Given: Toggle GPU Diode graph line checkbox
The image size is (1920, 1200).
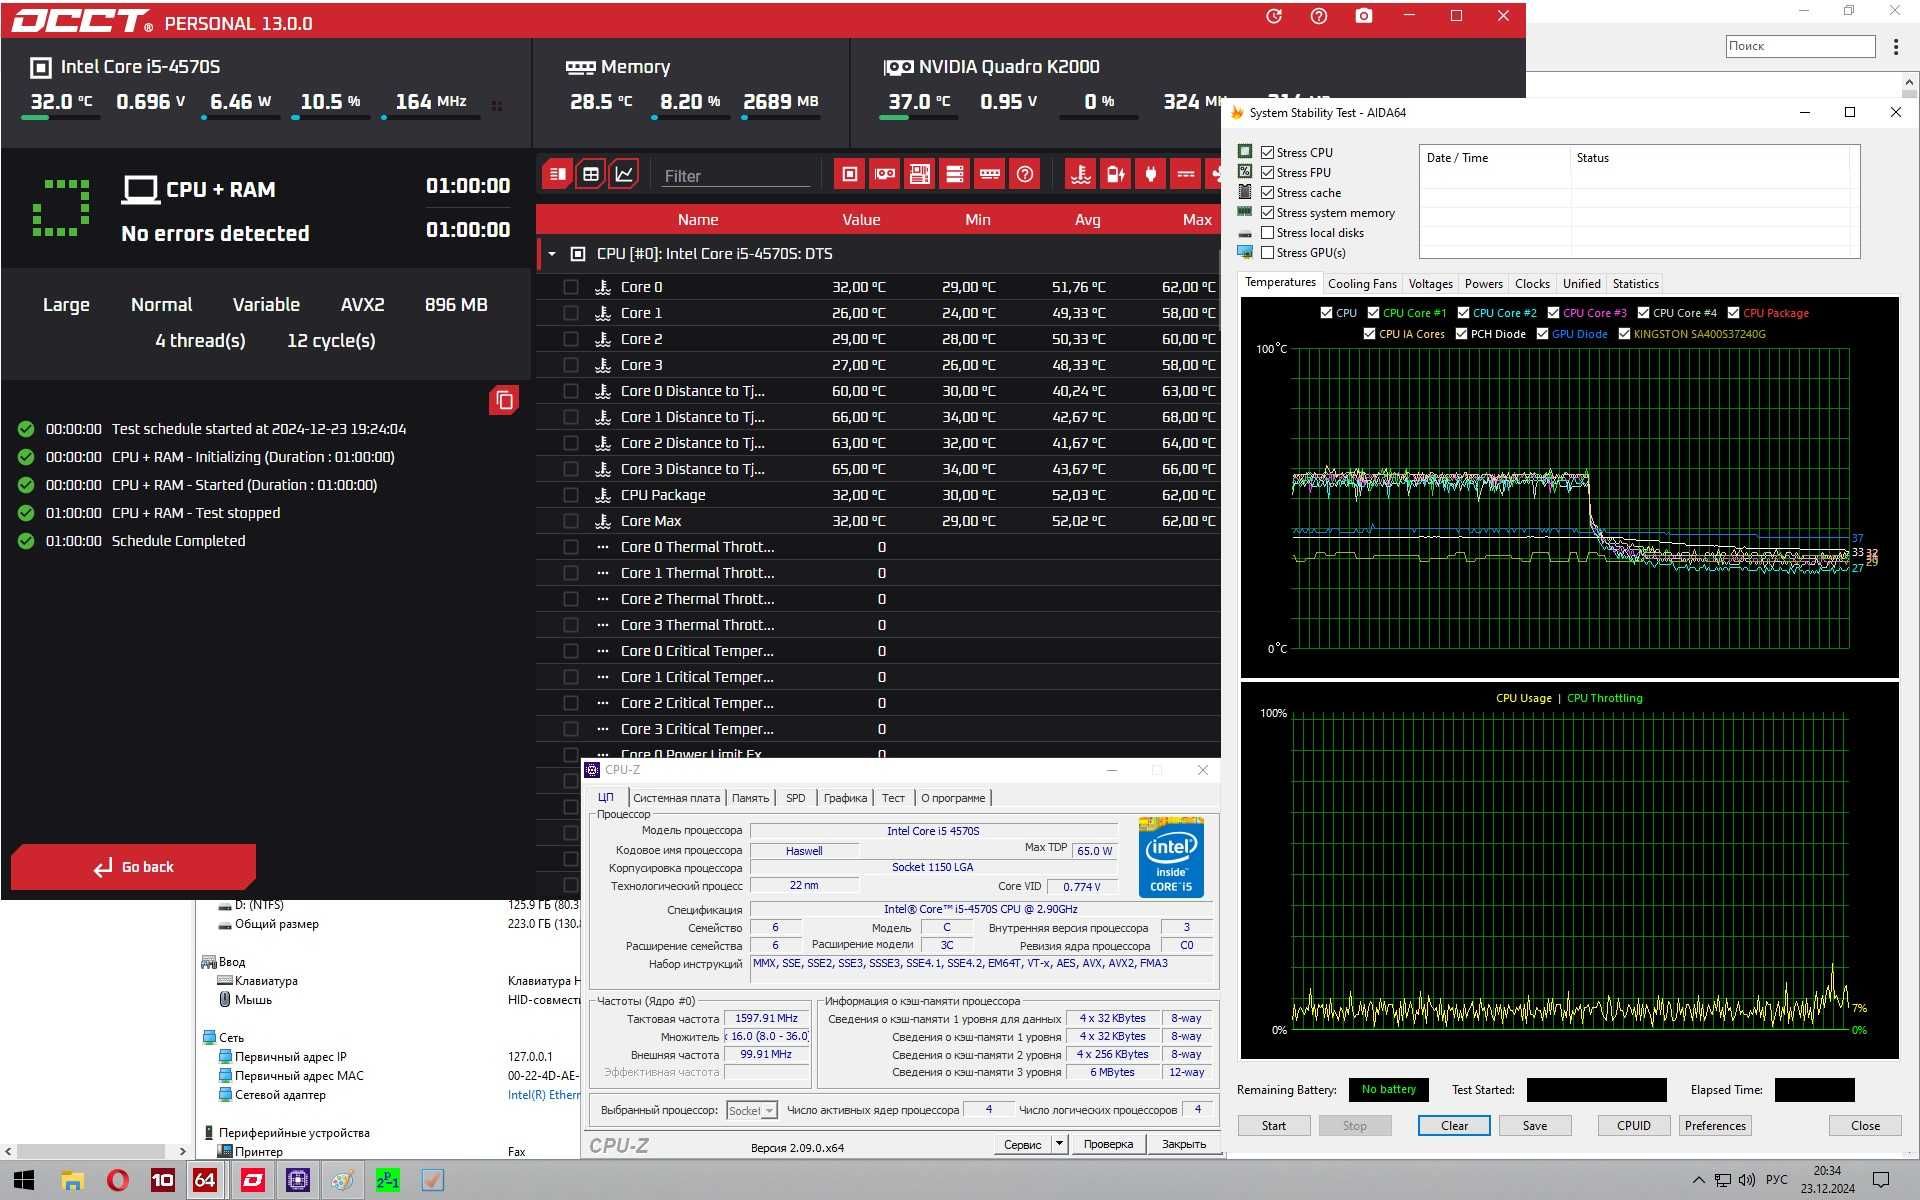Looking at the screenshot, I should pyautogui.click(x=1542, y=334).
